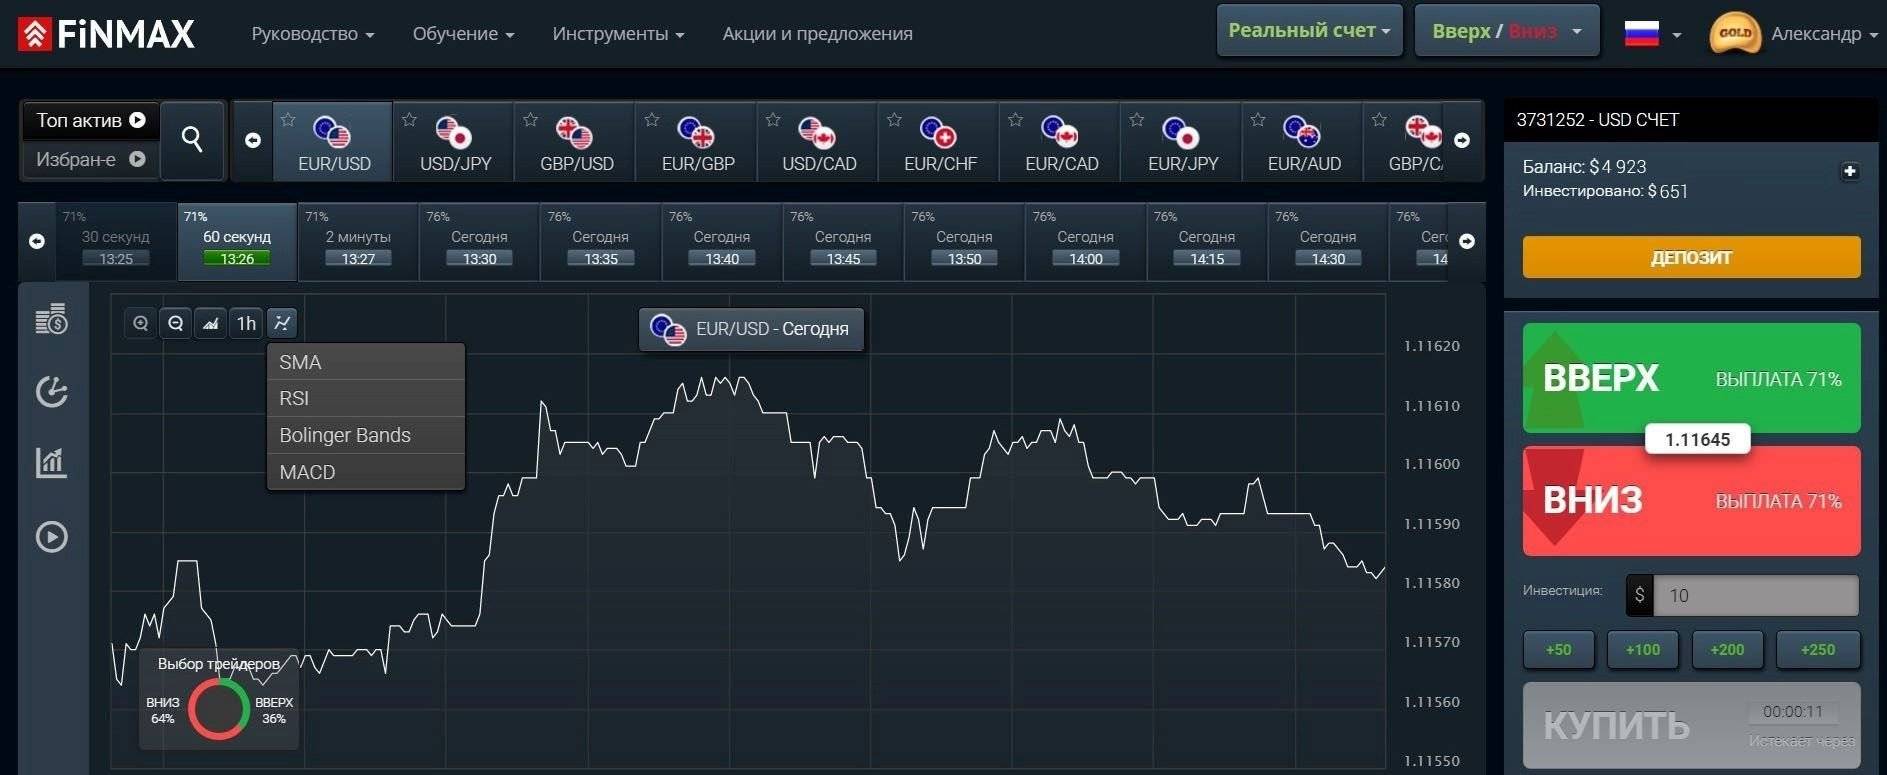The height and width of the screenshot is (775, 1887).
Task: Open the language flag dropdown
Action: pos(1651,34)
